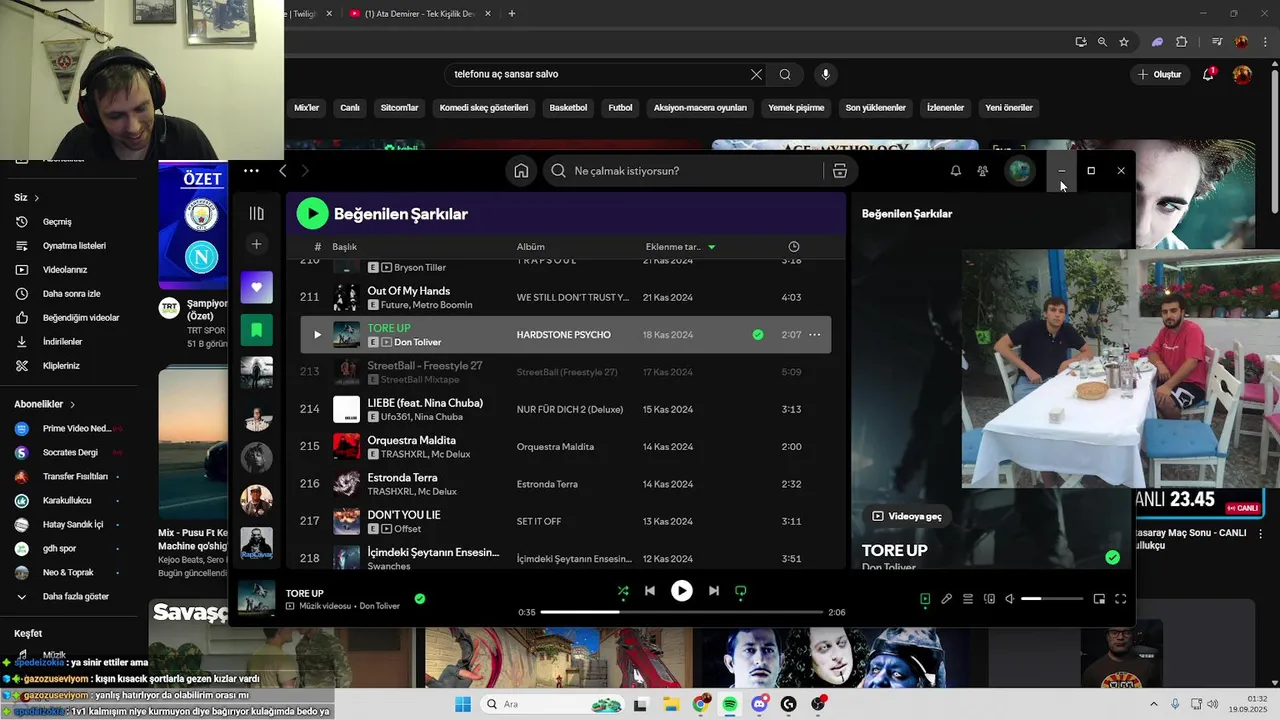Toggle saved checkmark in Now Playing panel
Image resolution: width=1280 pixels, height=720 pixels.
1112,557
